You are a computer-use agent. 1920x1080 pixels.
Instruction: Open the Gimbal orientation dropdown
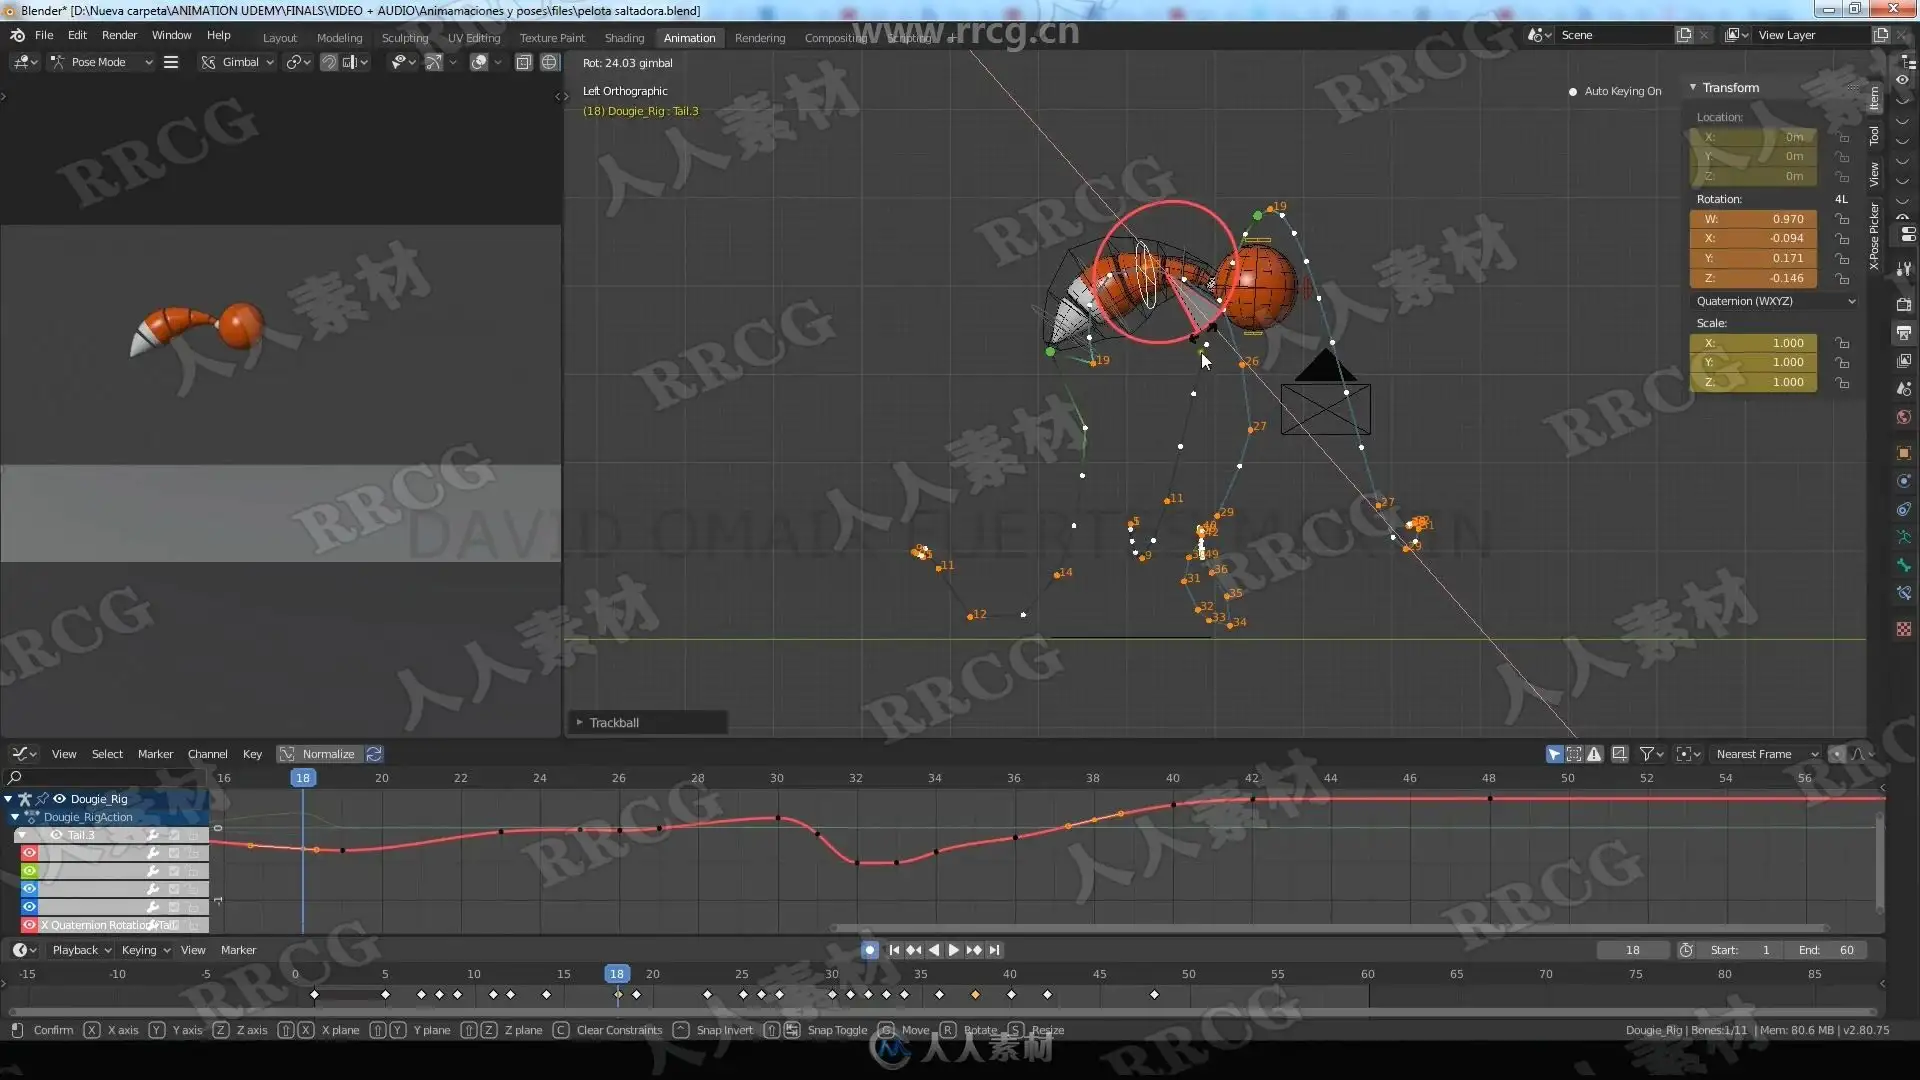[237, 62]
